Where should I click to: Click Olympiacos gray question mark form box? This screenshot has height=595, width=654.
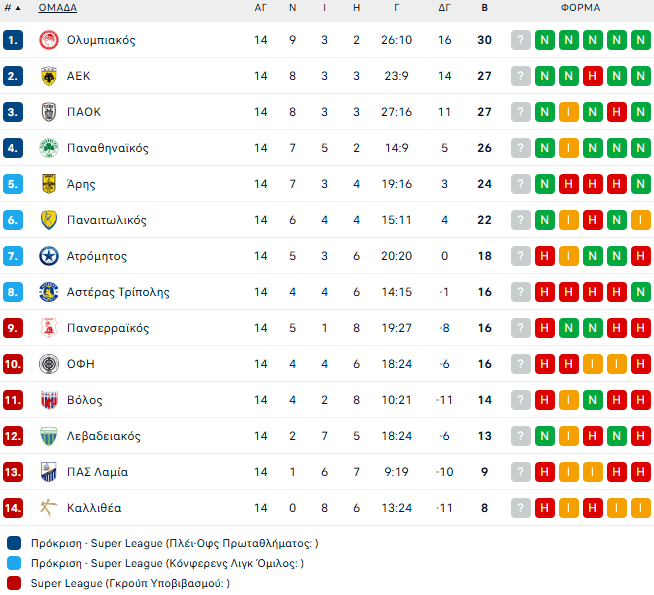(x=521, y=40)
